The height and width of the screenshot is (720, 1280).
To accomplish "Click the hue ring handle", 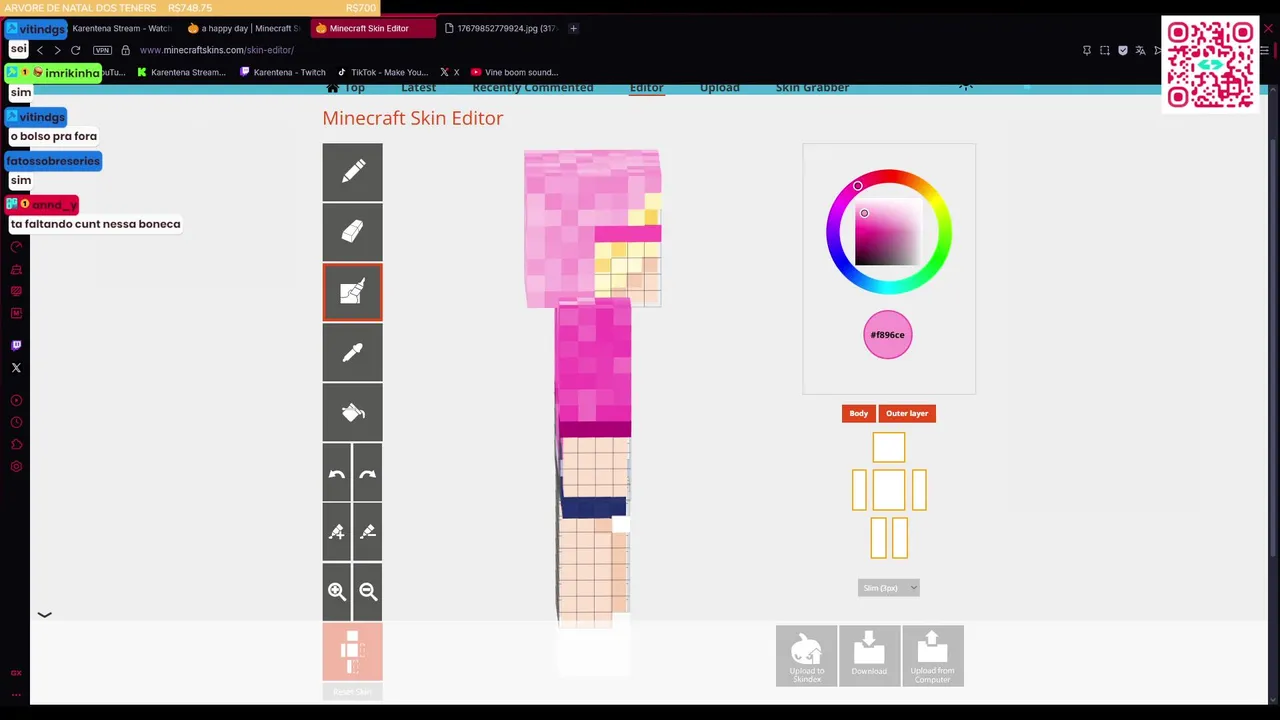I will [857, 186].
